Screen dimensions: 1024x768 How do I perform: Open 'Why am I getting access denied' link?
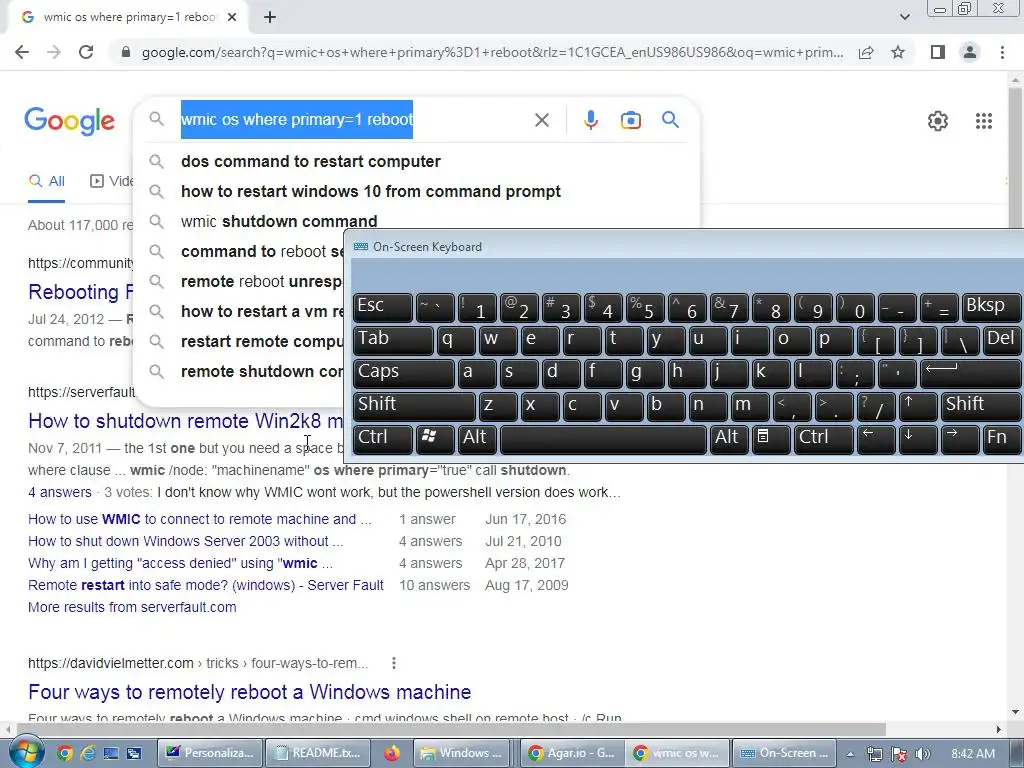[180, 563]
